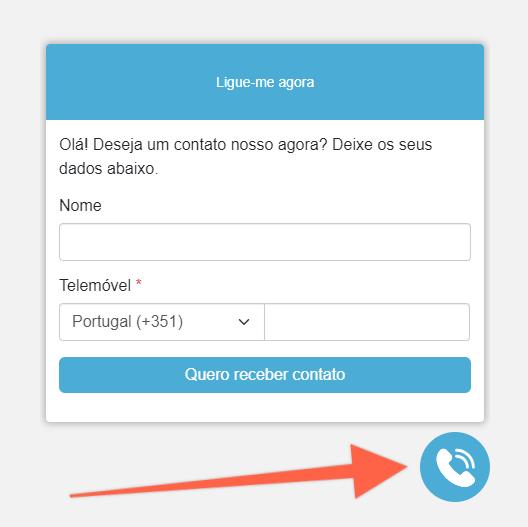This screenshot has width=528, height=527.
Task: Click the red arrow pointing at the phone
Action: point(239,471)
